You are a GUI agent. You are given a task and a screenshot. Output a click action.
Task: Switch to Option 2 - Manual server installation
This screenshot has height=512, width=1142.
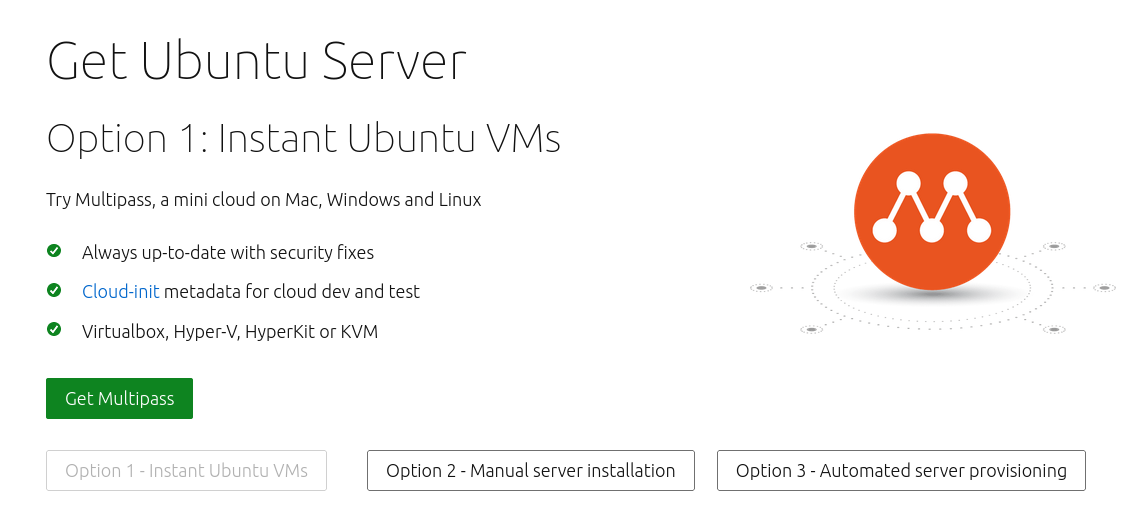531,470
